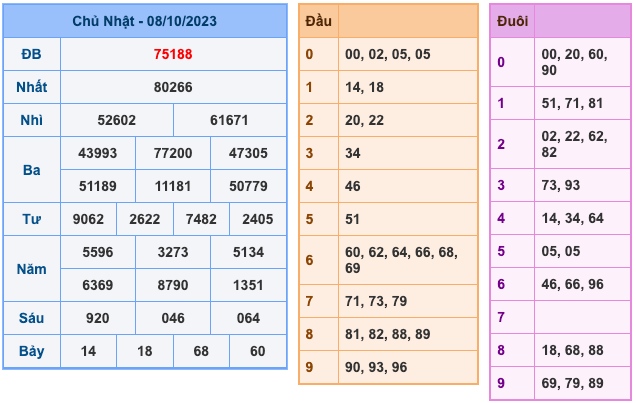The height and width of the screenshot is (403, 636).
Task: Click the Chủ Nhật - 08/10/2023 date header
Action: [145, 21]
